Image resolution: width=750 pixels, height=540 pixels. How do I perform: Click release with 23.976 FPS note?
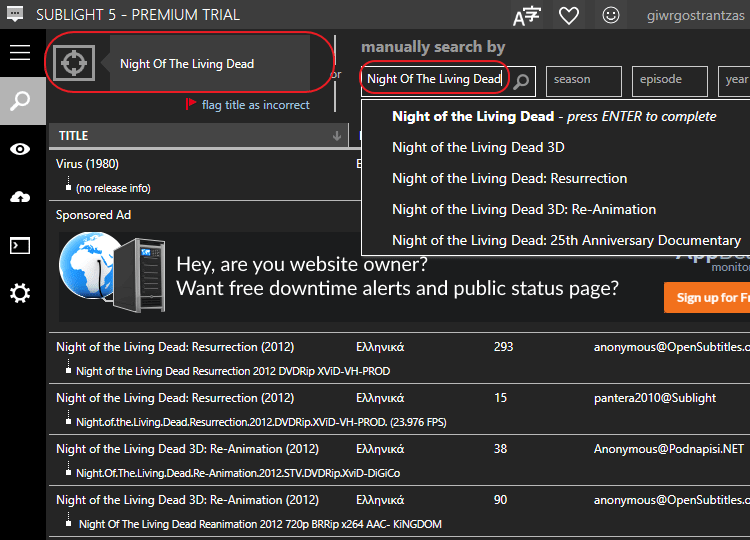(261, 422)
